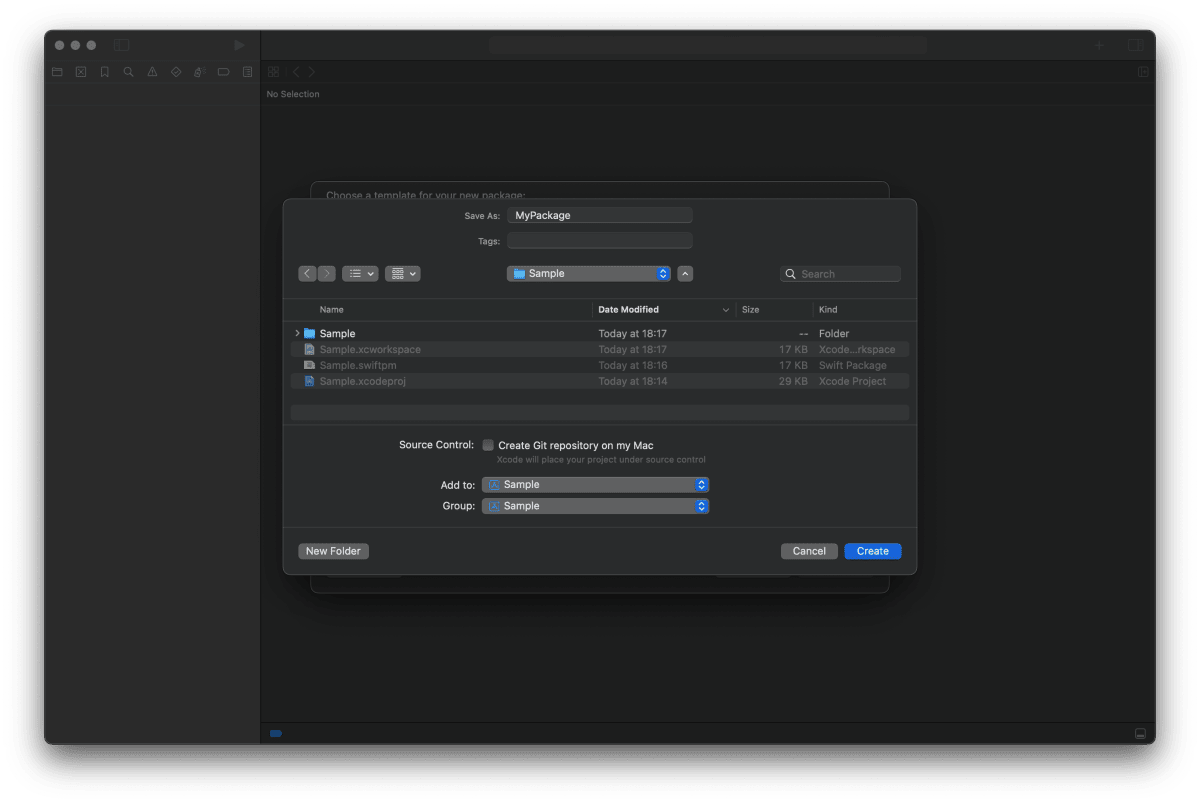Image resolution: width=1200 pixels, height=803 pixels.
Task: Click the related items grid icon in editor
Action: click(273, 72)
